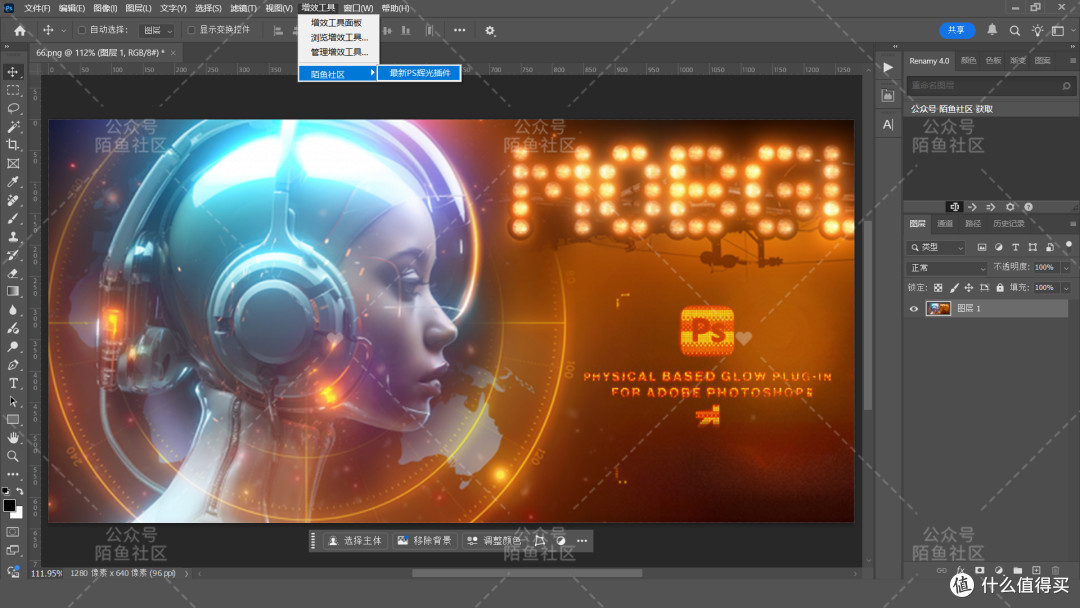Choose 最新PS辉光插件 submenu item
The width and height of the screenshot is (1080, 608).
tap(419, 73)
